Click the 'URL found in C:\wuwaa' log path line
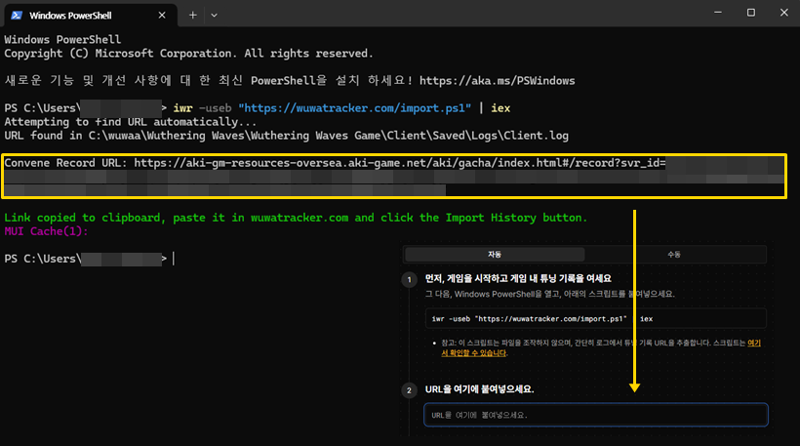800x446 pixels. (286, 136)
